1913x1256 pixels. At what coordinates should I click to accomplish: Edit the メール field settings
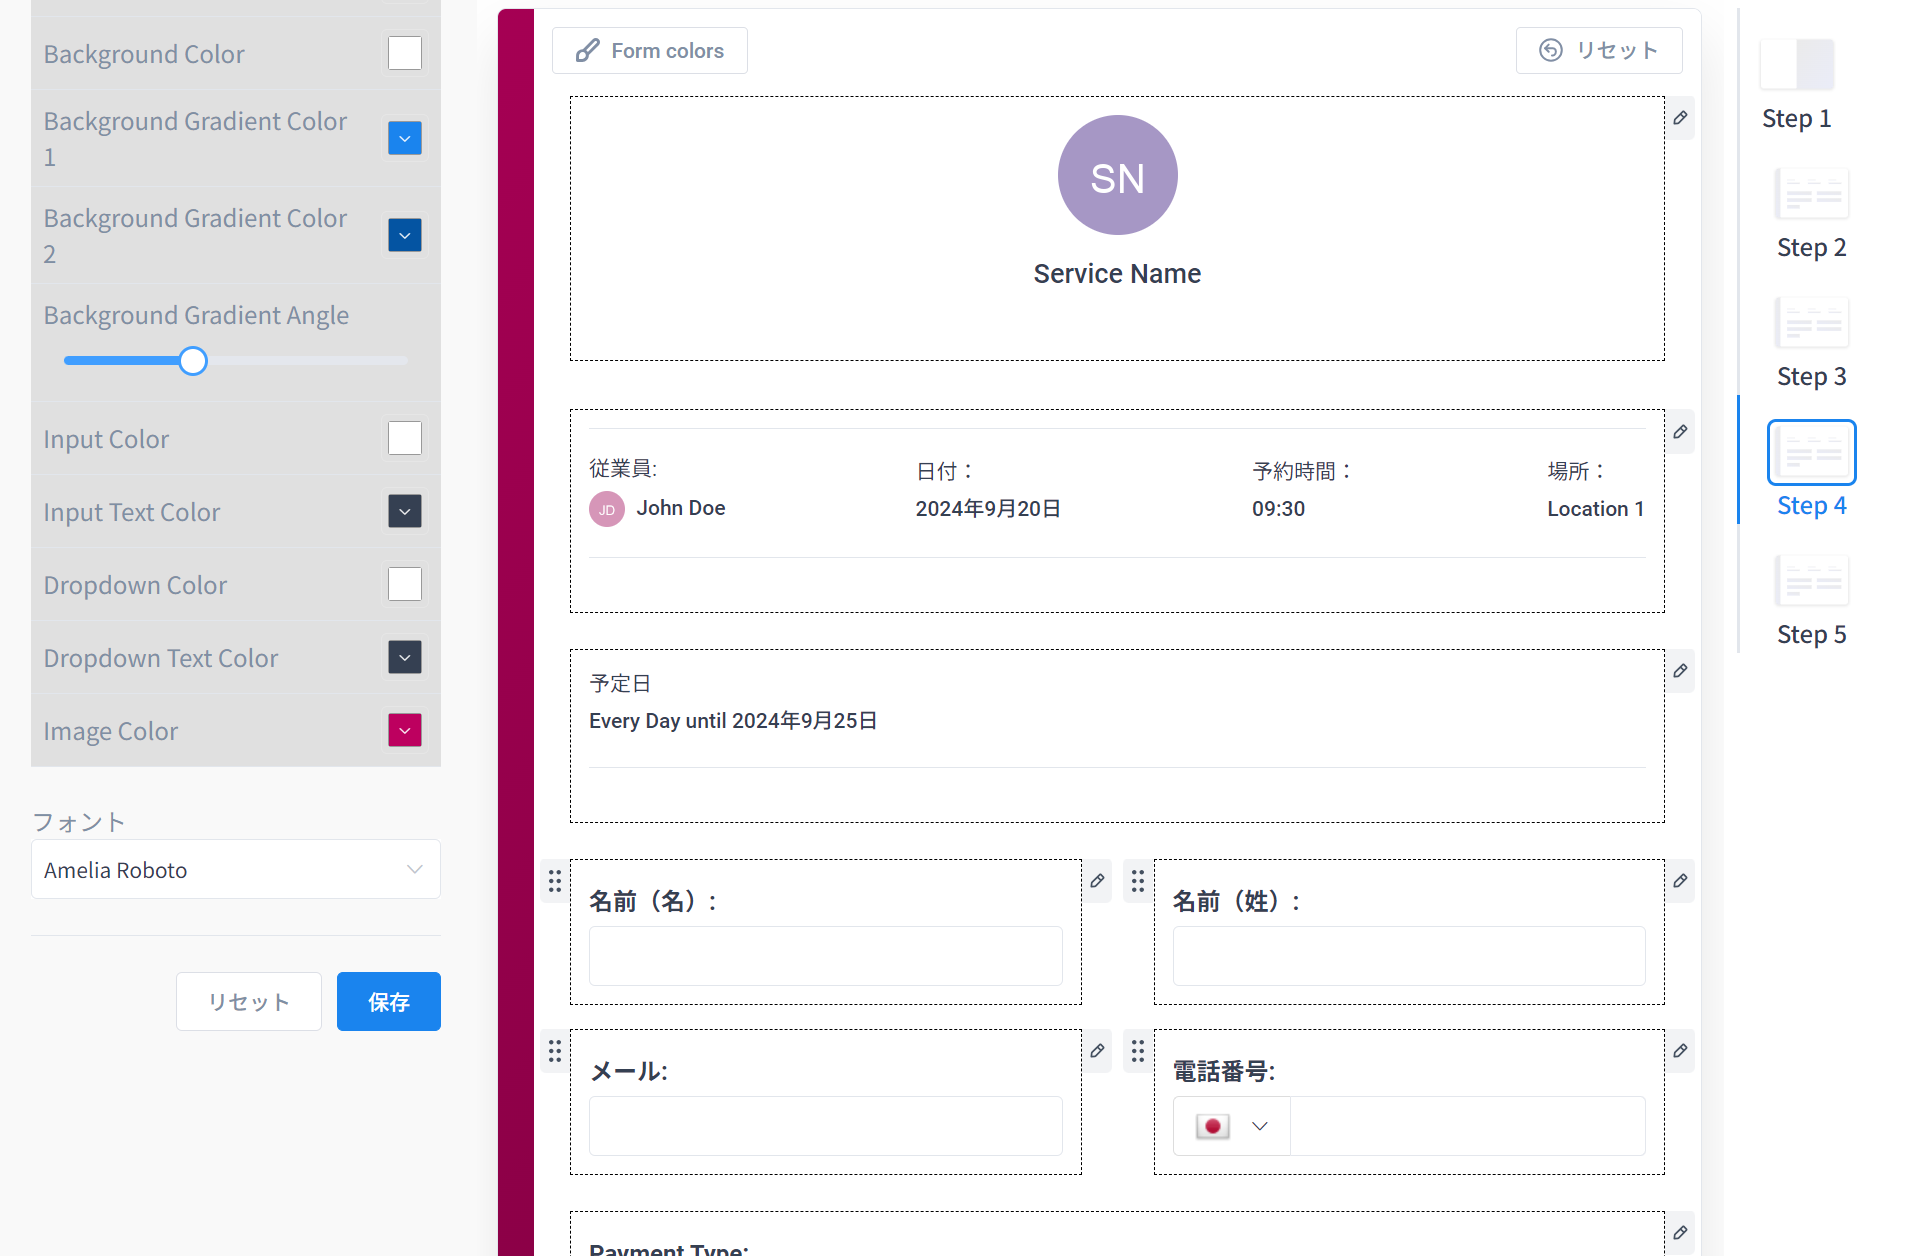coord(1097,1051)
